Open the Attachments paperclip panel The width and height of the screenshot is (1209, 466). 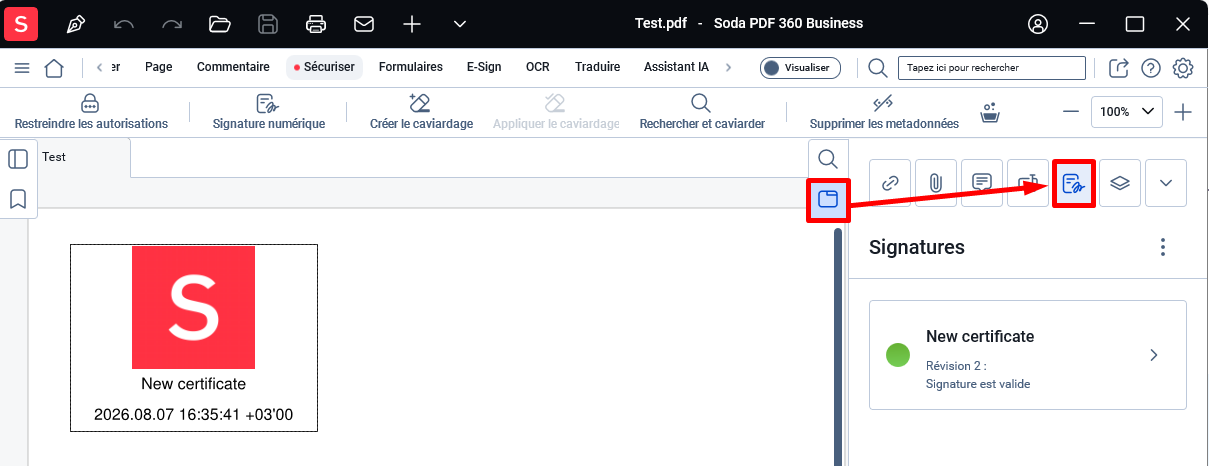pyautogui.click(x=936, y=183)
